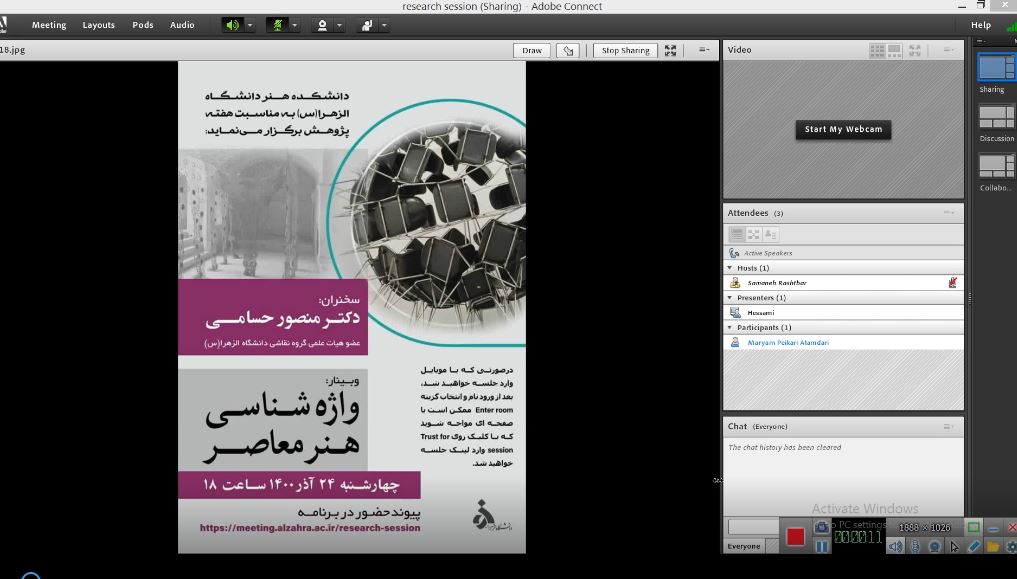Click the recorder green capture region icon
This screenshot has height=579, width=1017.
pyautogui.click(x=973, y=527)
